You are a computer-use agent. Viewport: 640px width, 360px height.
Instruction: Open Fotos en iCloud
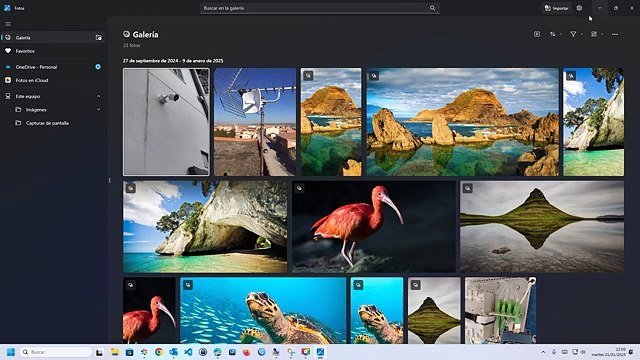pyautogui.click(x=53, y=80)
